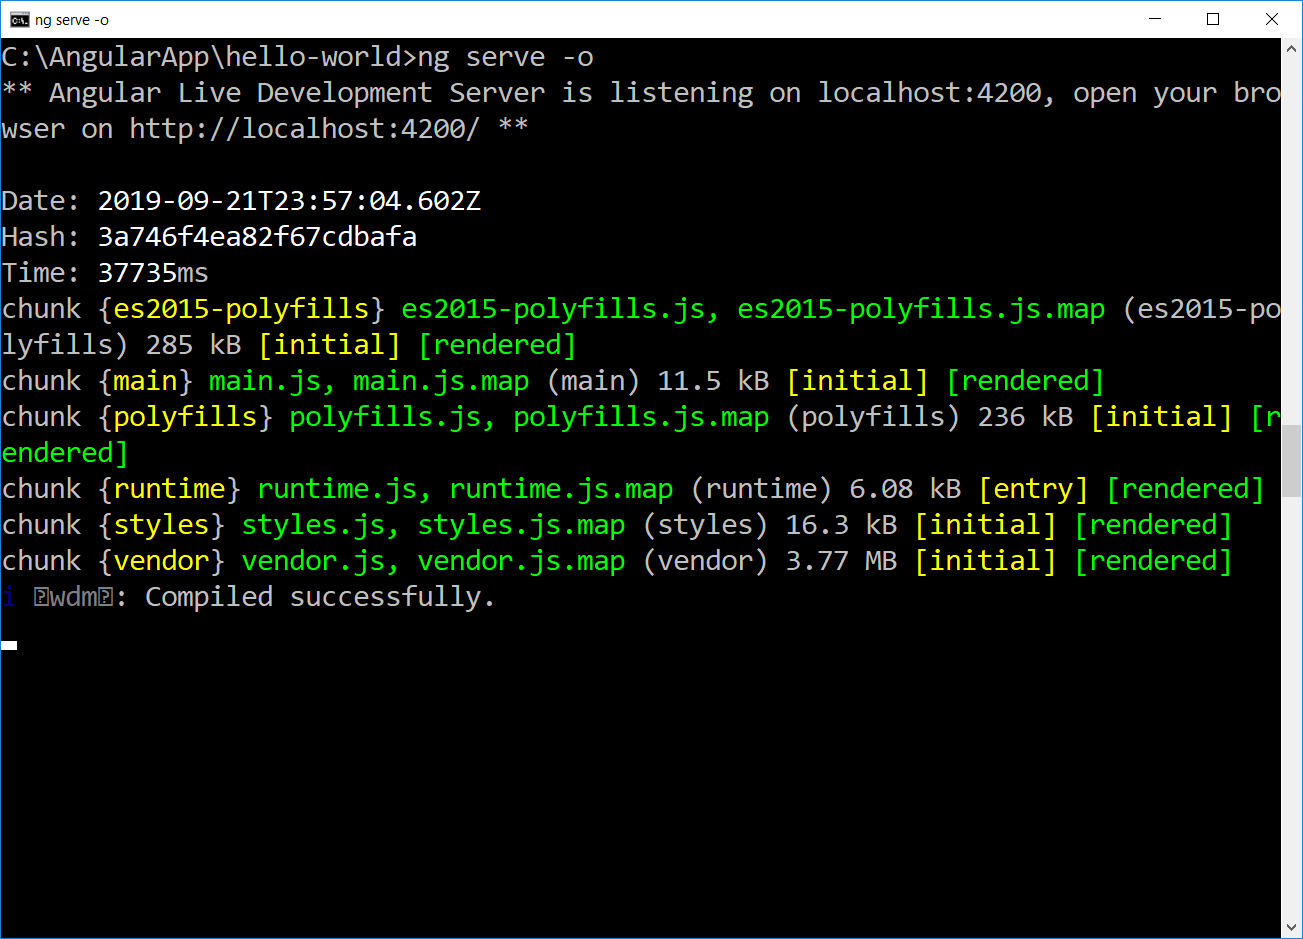1303x939 pixels.
Task: Click 'Angular Live Development Server' text
Action: coord(297,93)
